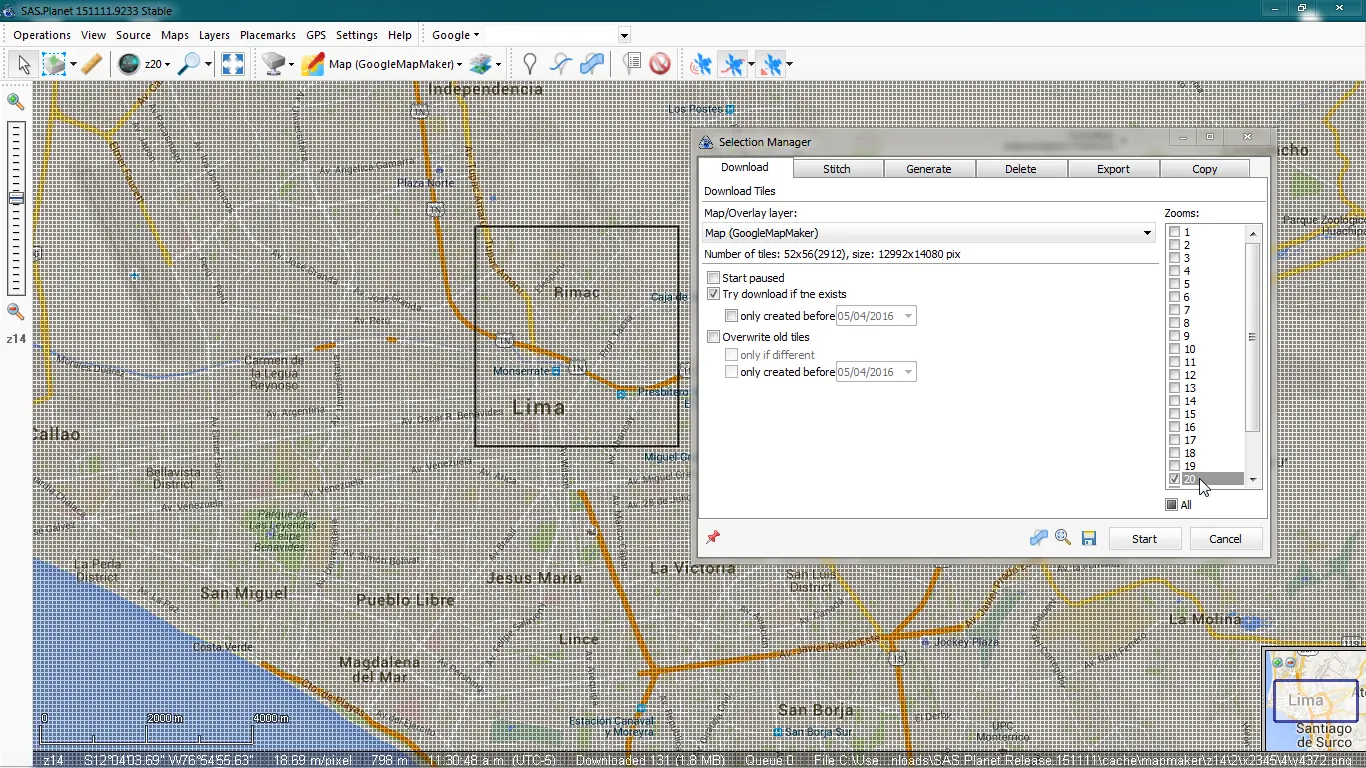This screenshot has height=768, width=1366.
Task: Toggle the All zooms checkbox
Action: [x=1172, y=505]
